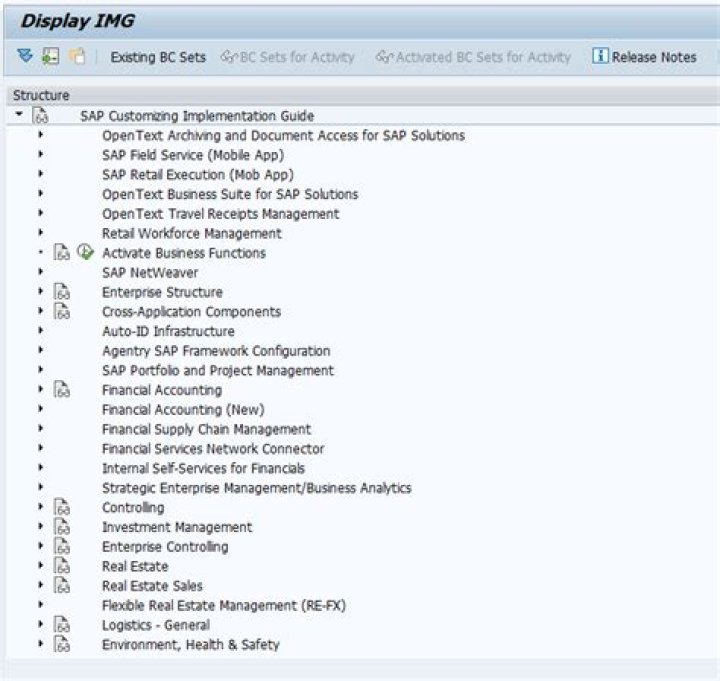Expand the Financial Accounting (New) node

(40, 409)
